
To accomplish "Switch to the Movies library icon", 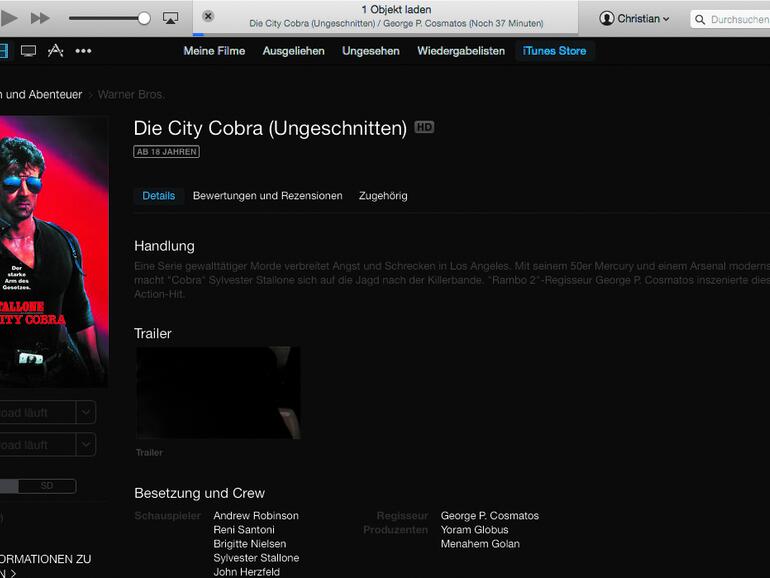I will pyautogui.click(x=3, y=51).
